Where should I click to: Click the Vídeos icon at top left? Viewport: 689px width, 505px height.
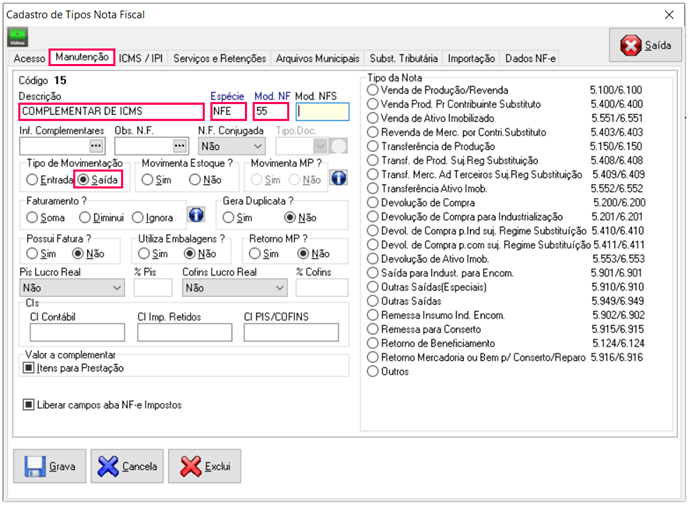18,37
